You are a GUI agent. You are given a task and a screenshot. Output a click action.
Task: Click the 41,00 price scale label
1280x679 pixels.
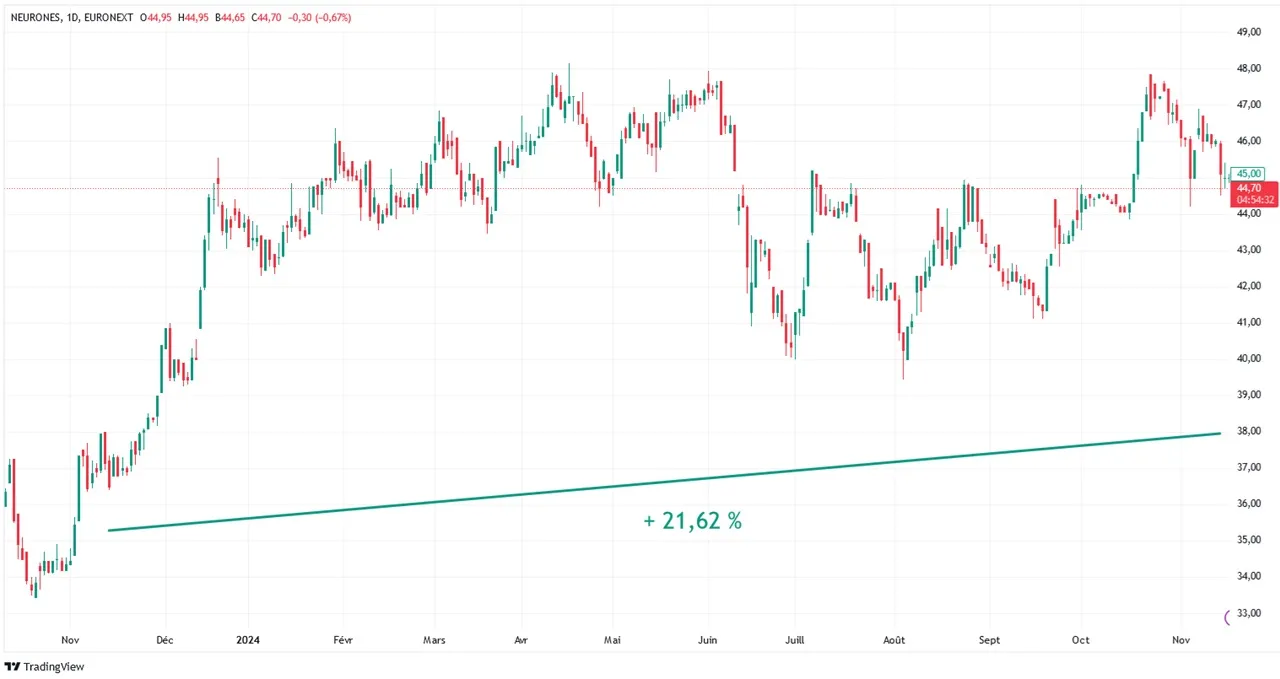(x=1248, y=322)
